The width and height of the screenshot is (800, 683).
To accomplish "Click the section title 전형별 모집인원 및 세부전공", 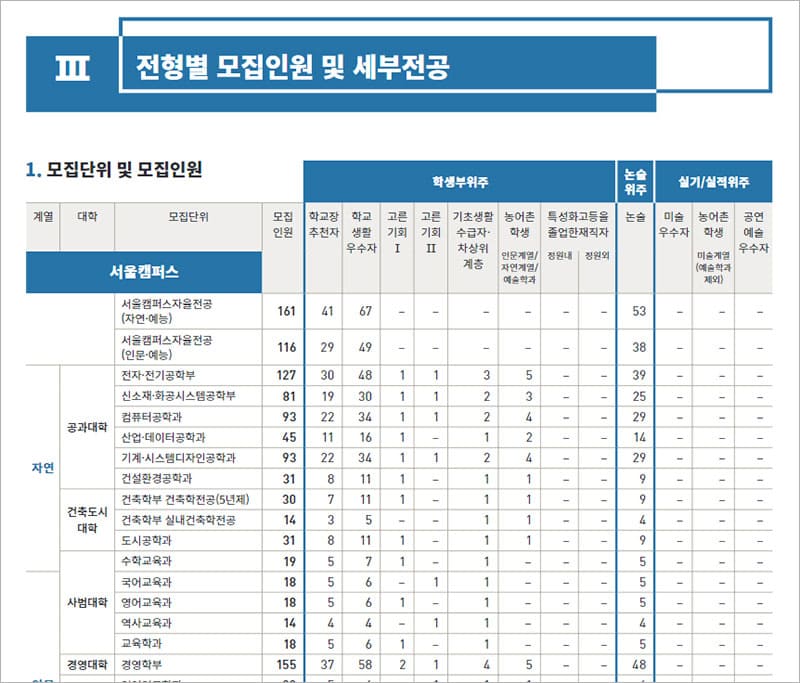I will (x=292, y=69).
